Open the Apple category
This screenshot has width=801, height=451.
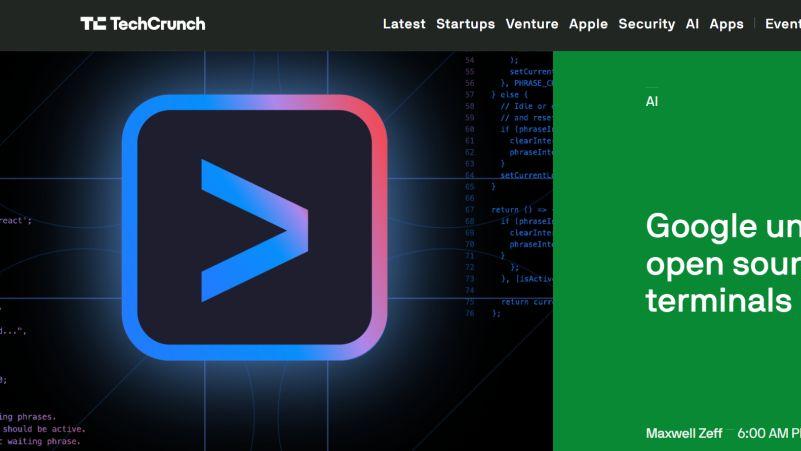[588, 24]
